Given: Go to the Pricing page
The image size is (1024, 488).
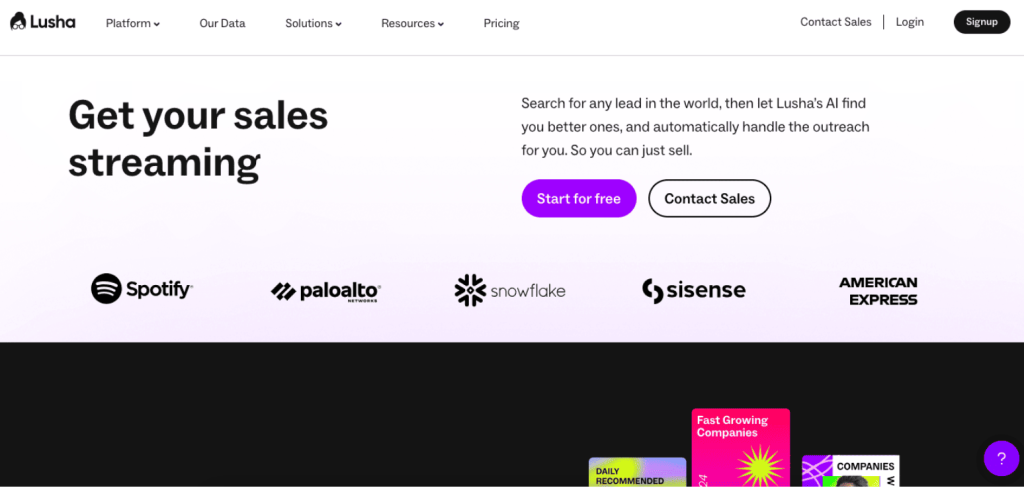Looking at the screenshot, I should coord(501,23).
